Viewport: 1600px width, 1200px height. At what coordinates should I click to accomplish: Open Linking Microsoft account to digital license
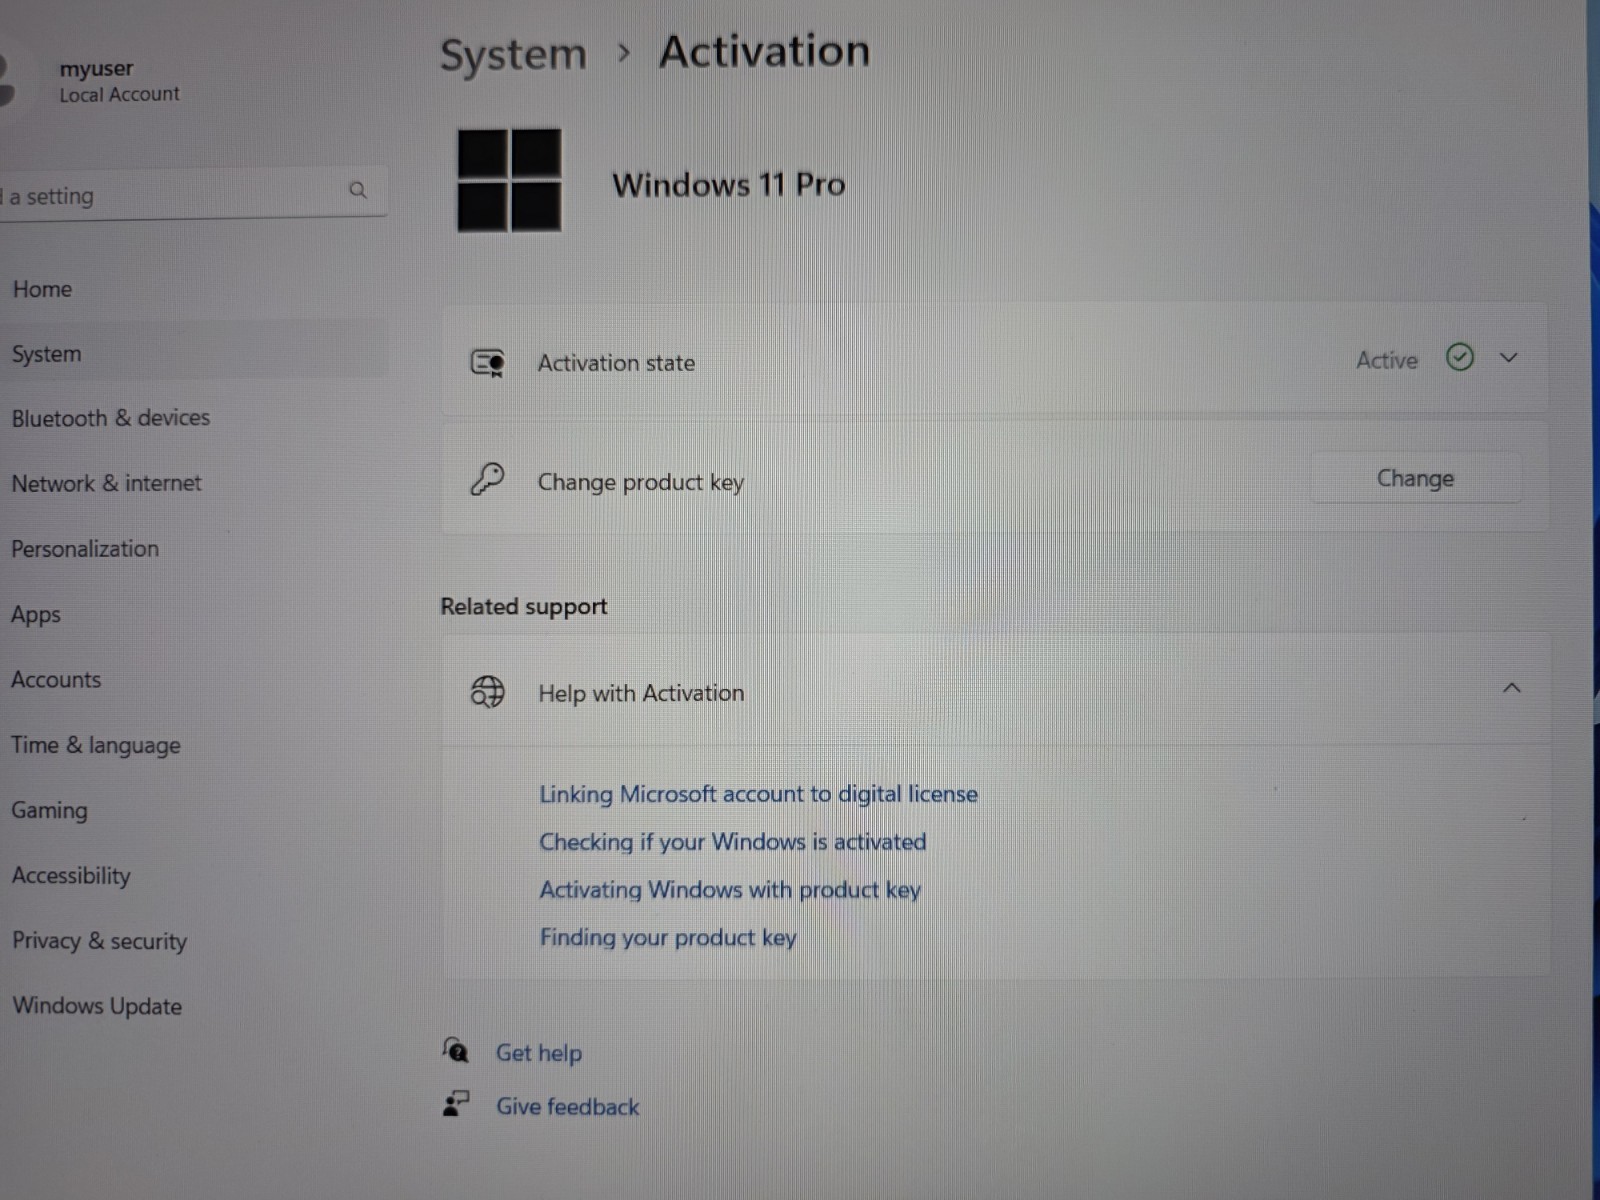pyautogui.click(x=758, y=794)
